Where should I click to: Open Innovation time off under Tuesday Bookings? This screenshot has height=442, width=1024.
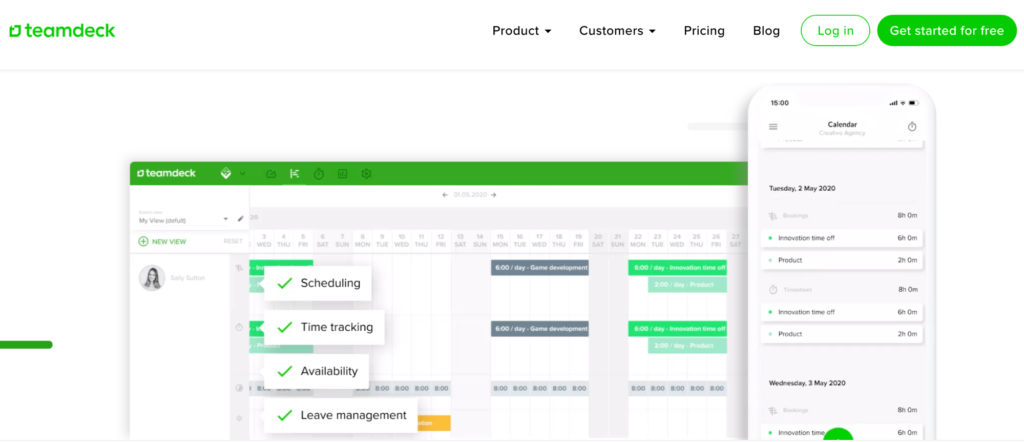click(x=842, y=238)
